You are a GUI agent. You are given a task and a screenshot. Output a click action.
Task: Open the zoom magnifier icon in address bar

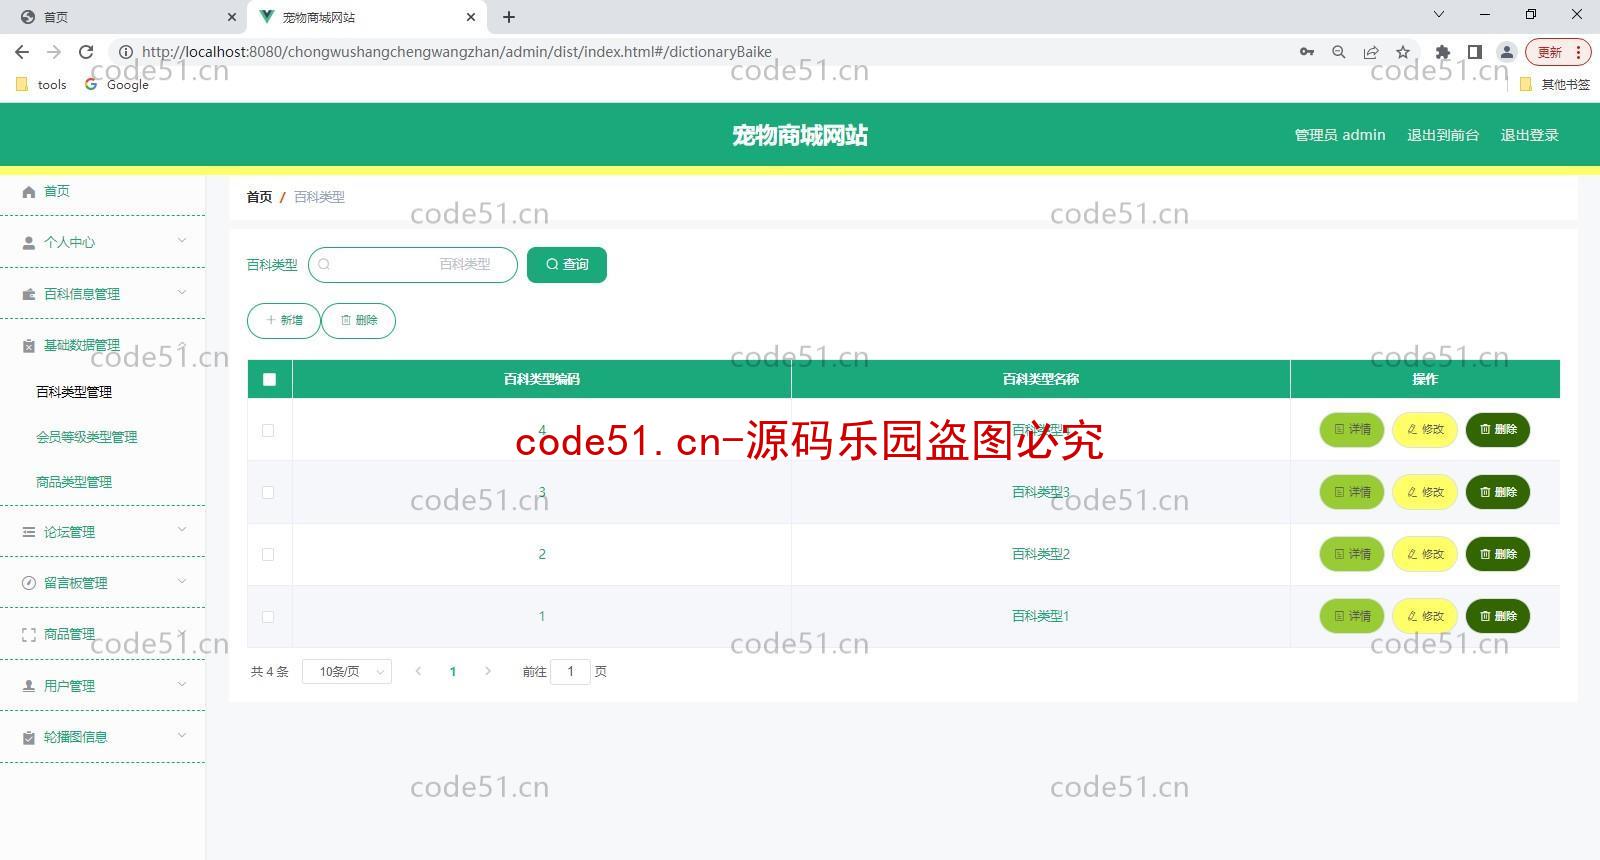click(1339, 52)
